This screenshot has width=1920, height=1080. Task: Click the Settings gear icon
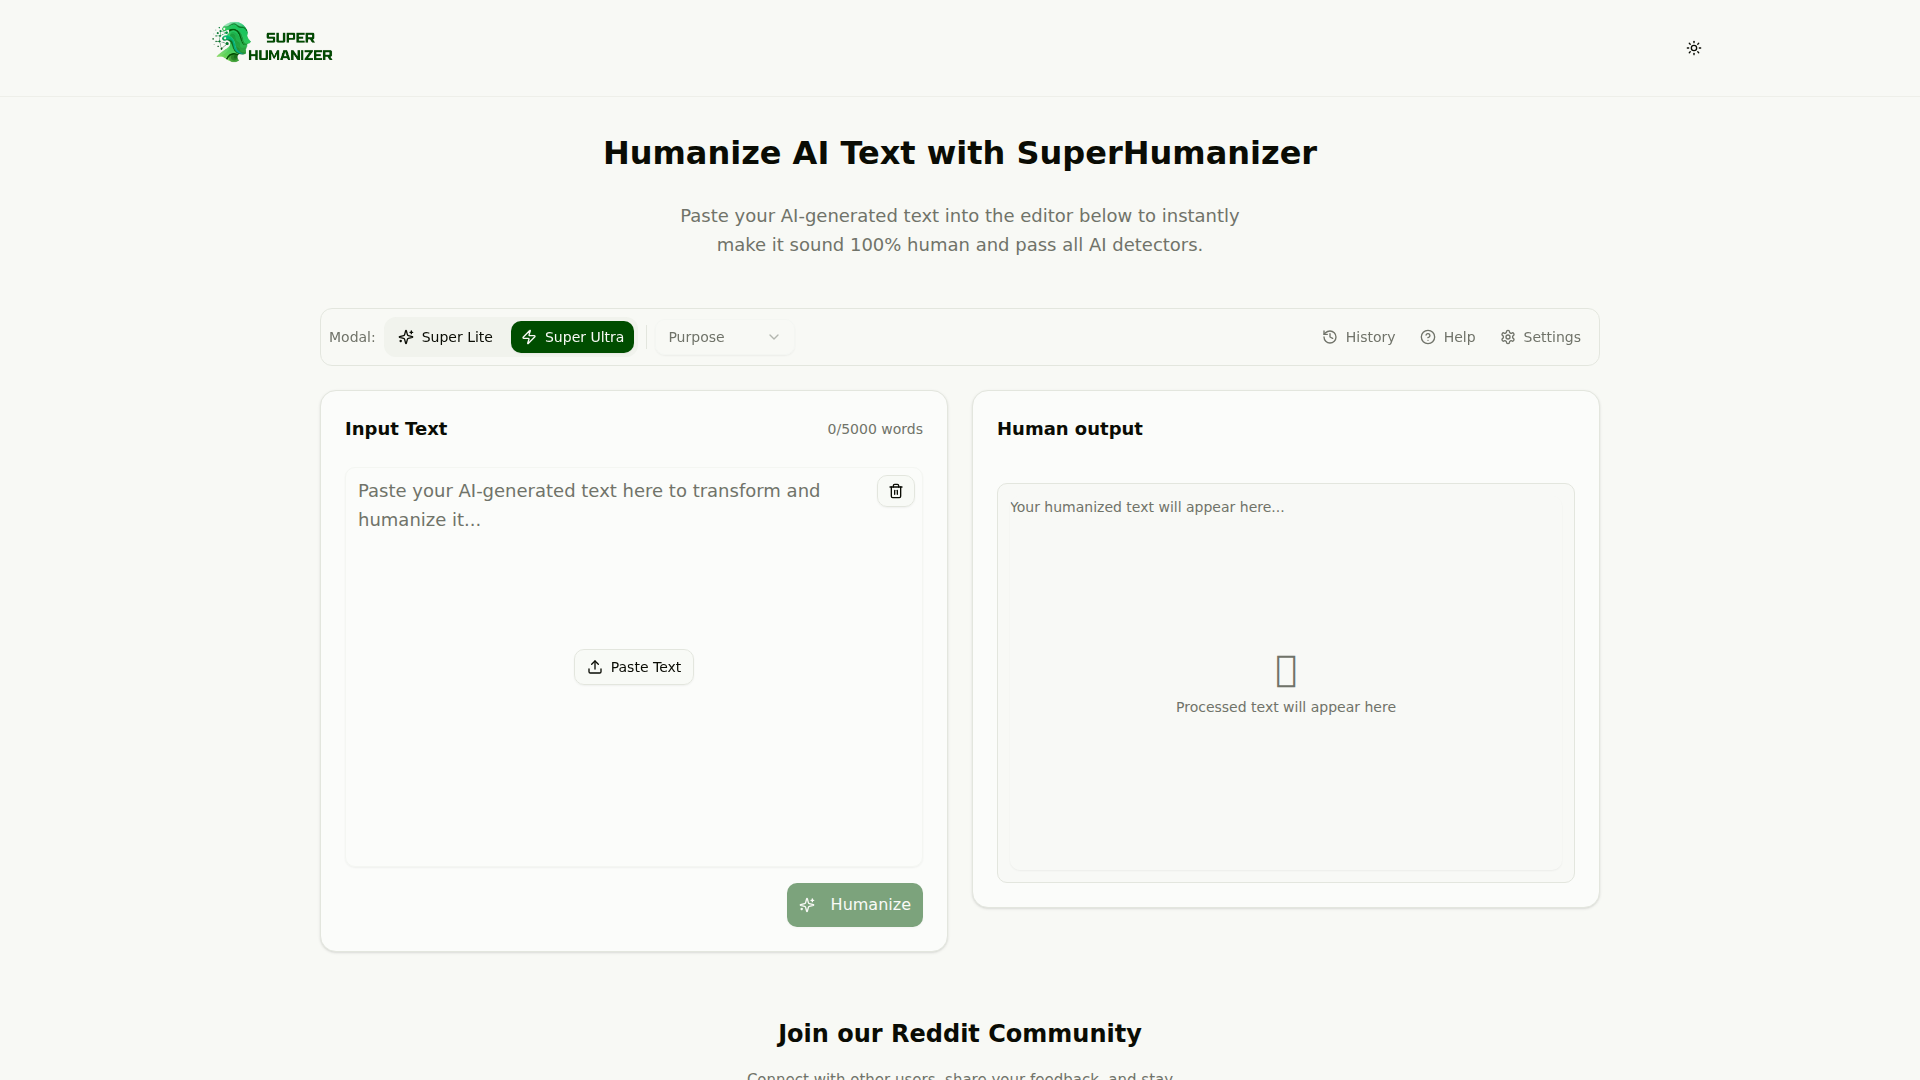tap(1508, 337)
